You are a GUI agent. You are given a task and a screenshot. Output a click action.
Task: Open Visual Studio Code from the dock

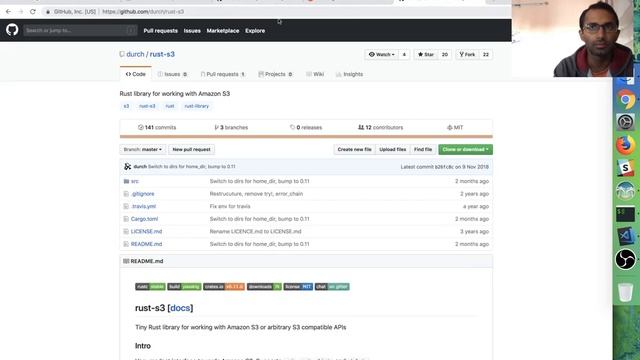point(625,236)
